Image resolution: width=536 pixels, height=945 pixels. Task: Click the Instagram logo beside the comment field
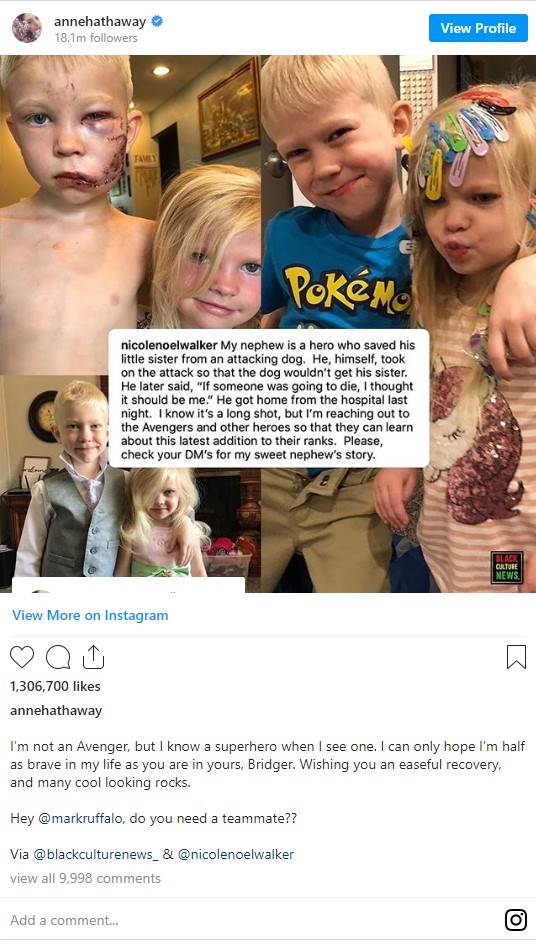point(516,920)
